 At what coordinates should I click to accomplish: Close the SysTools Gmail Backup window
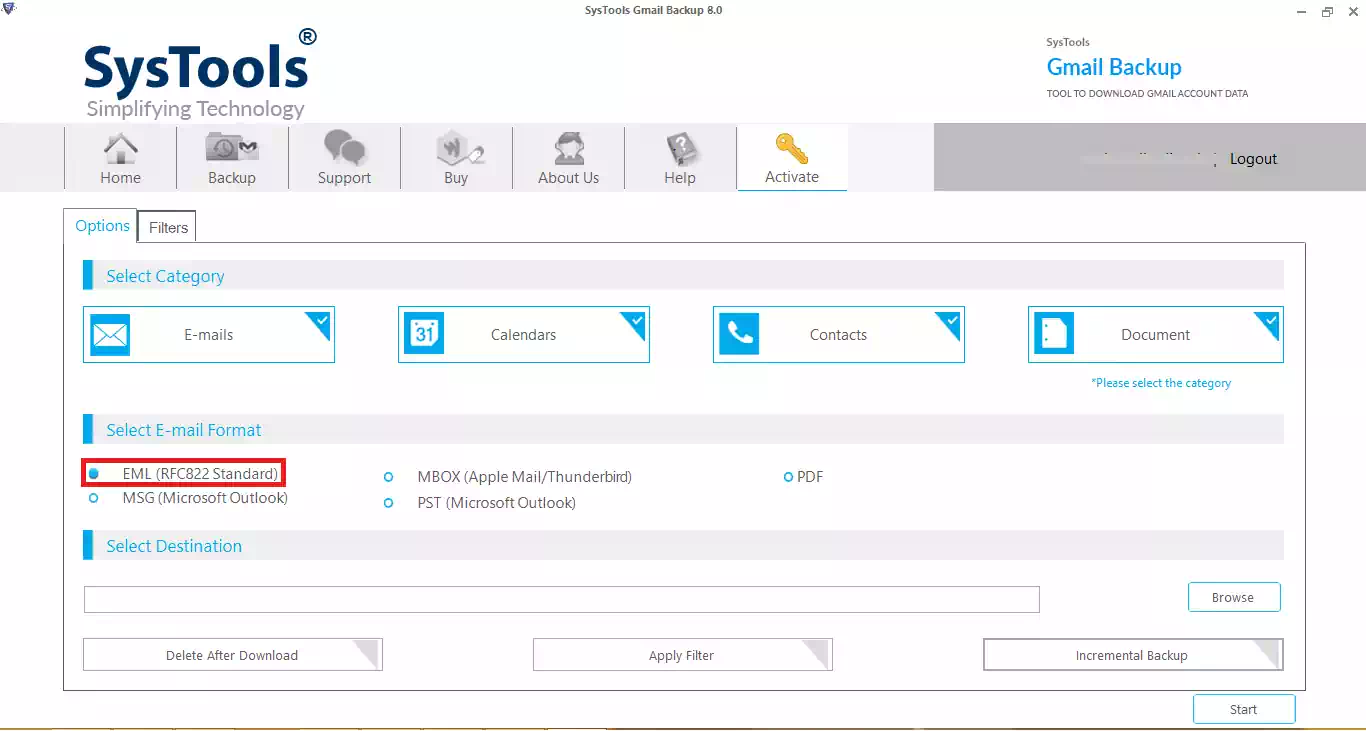1352,11
